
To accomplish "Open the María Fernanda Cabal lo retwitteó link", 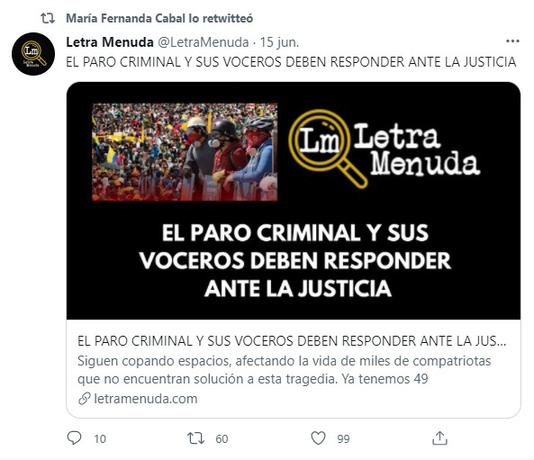I will pos(159,18).
